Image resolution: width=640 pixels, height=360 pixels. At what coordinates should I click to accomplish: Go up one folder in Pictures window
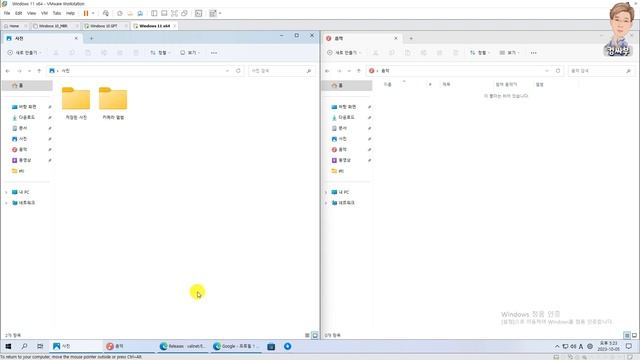point(39,71)
